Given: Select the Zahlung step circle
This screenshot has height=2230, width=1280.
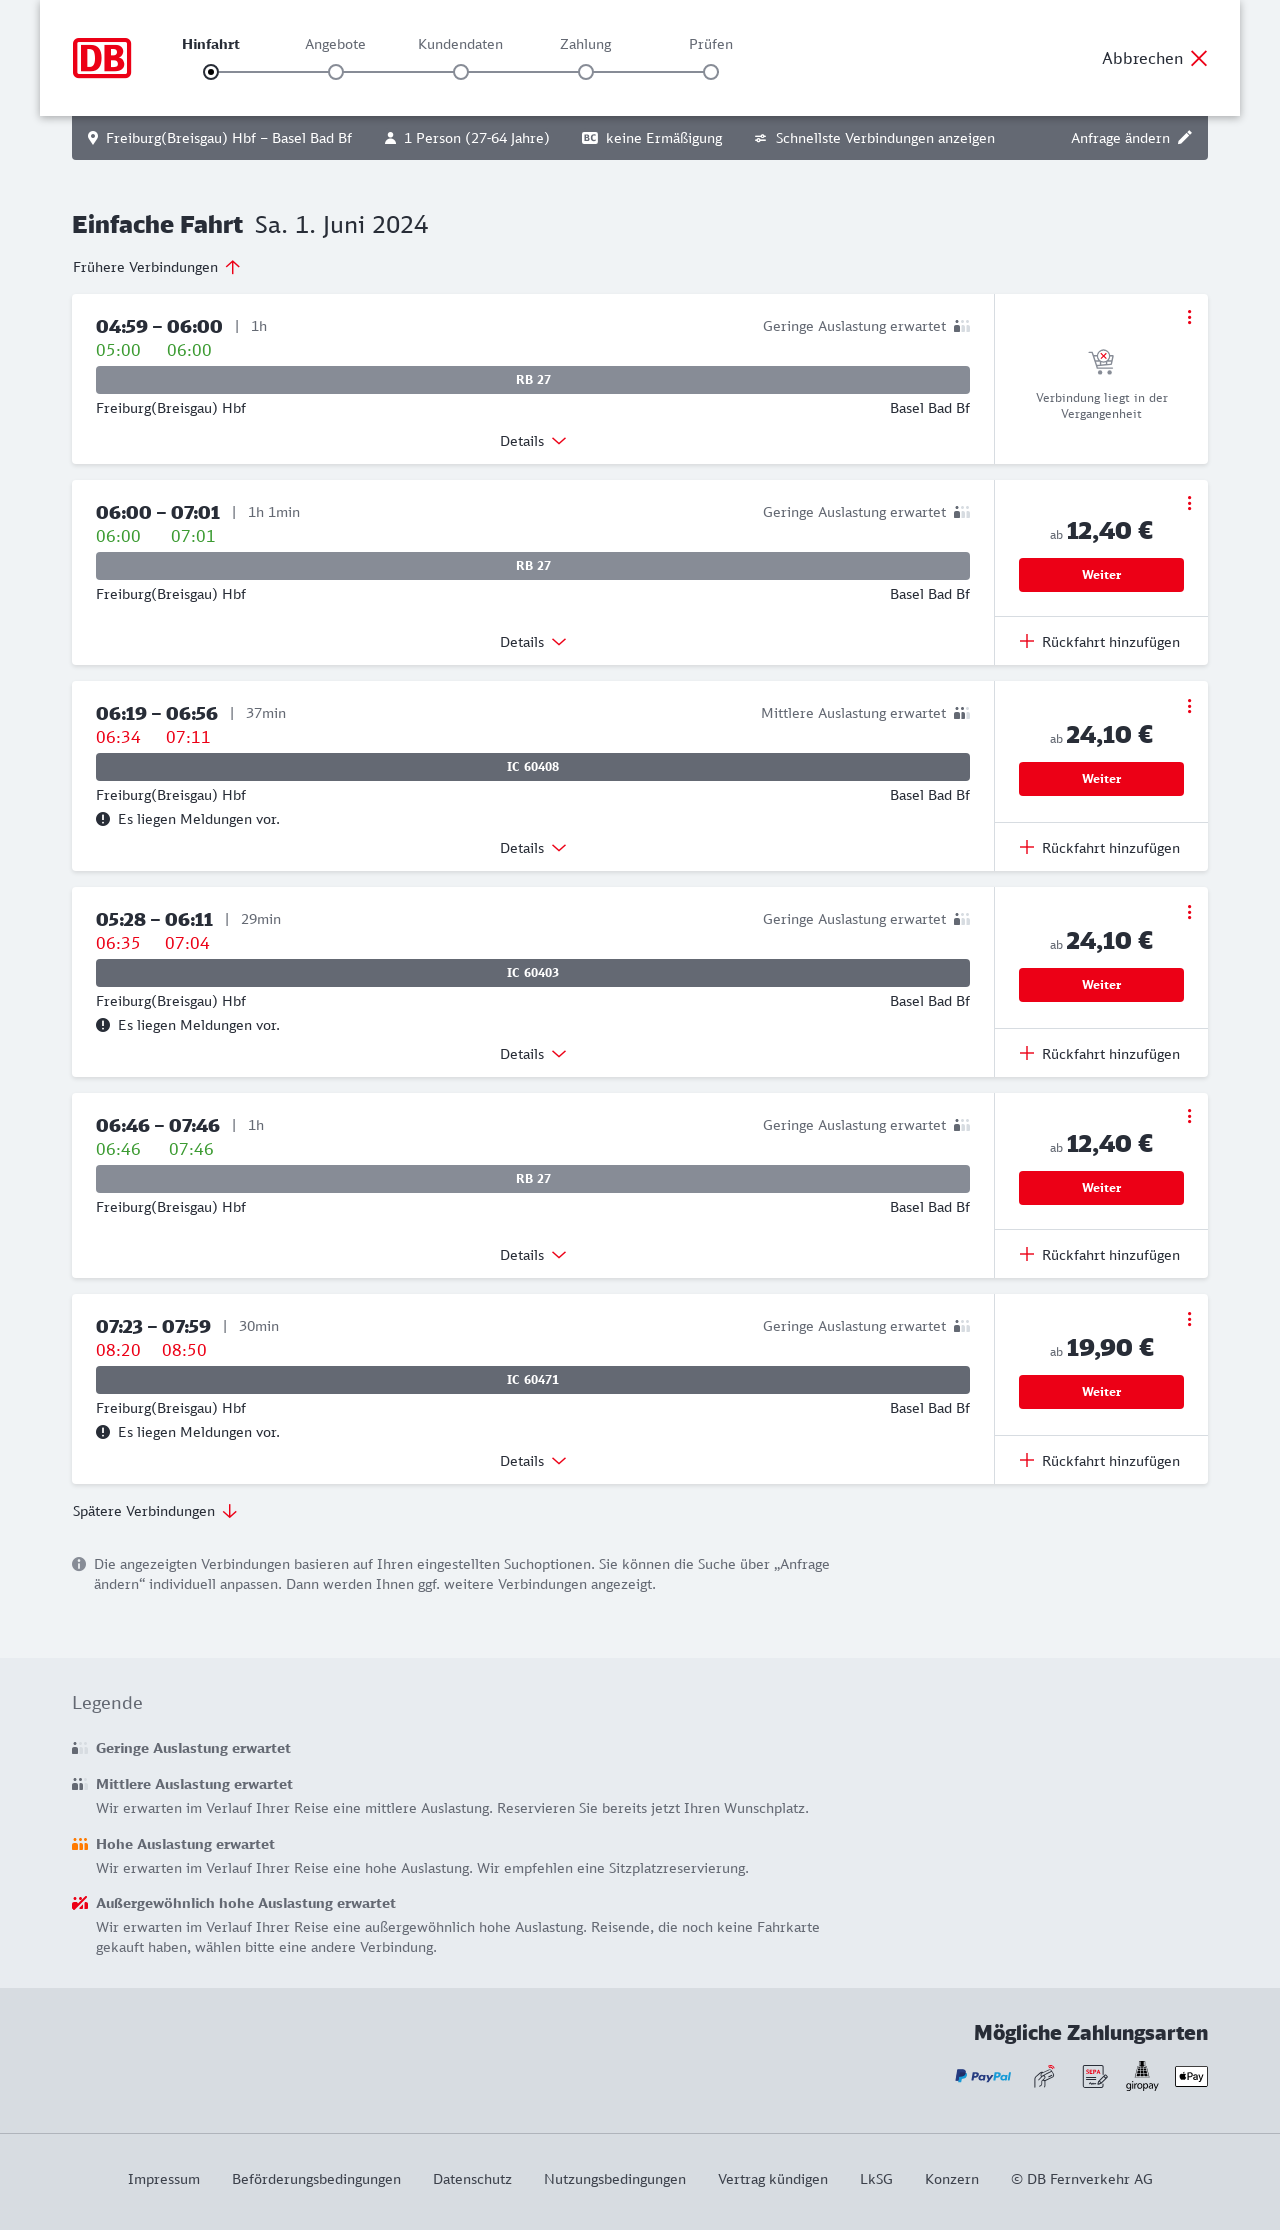Looking at the screenshot, I should coord(586,72).
